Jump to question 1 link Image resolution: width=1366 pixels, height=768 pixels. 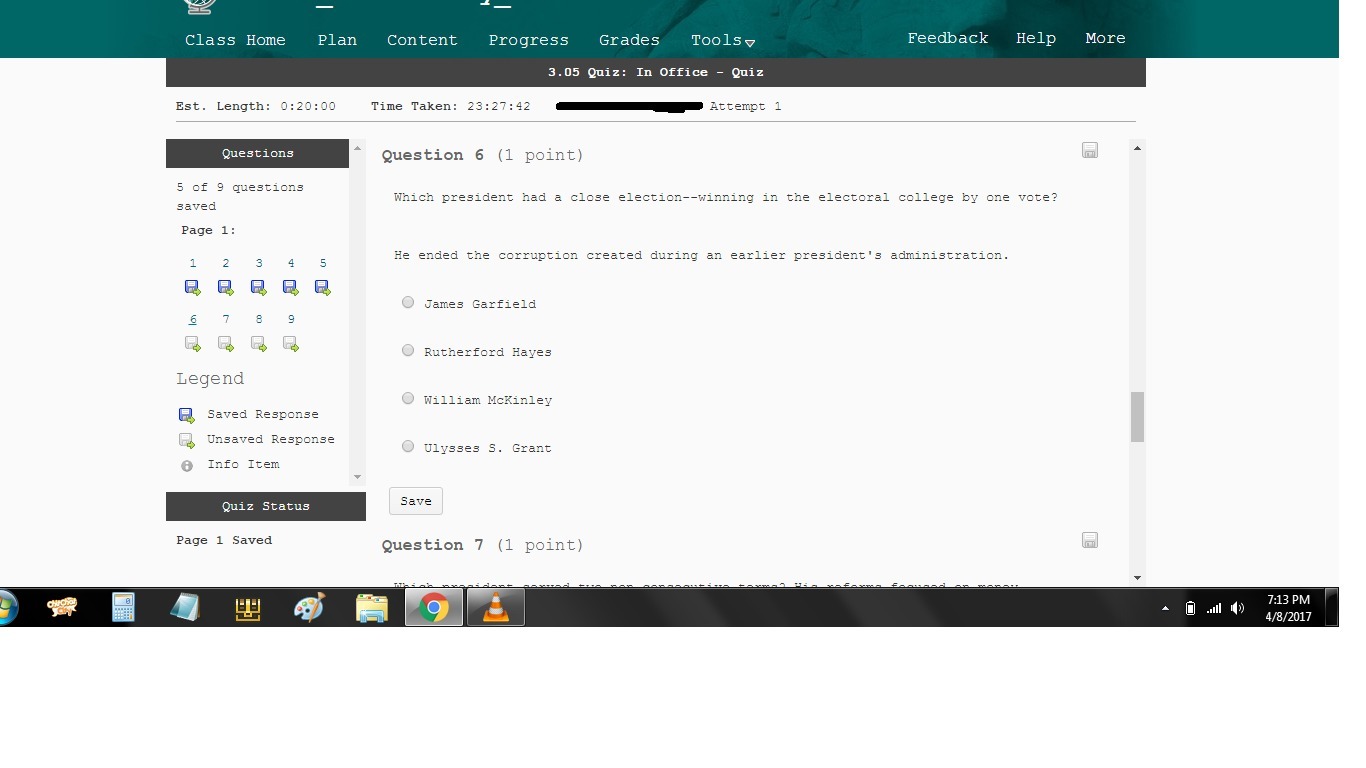193,263
